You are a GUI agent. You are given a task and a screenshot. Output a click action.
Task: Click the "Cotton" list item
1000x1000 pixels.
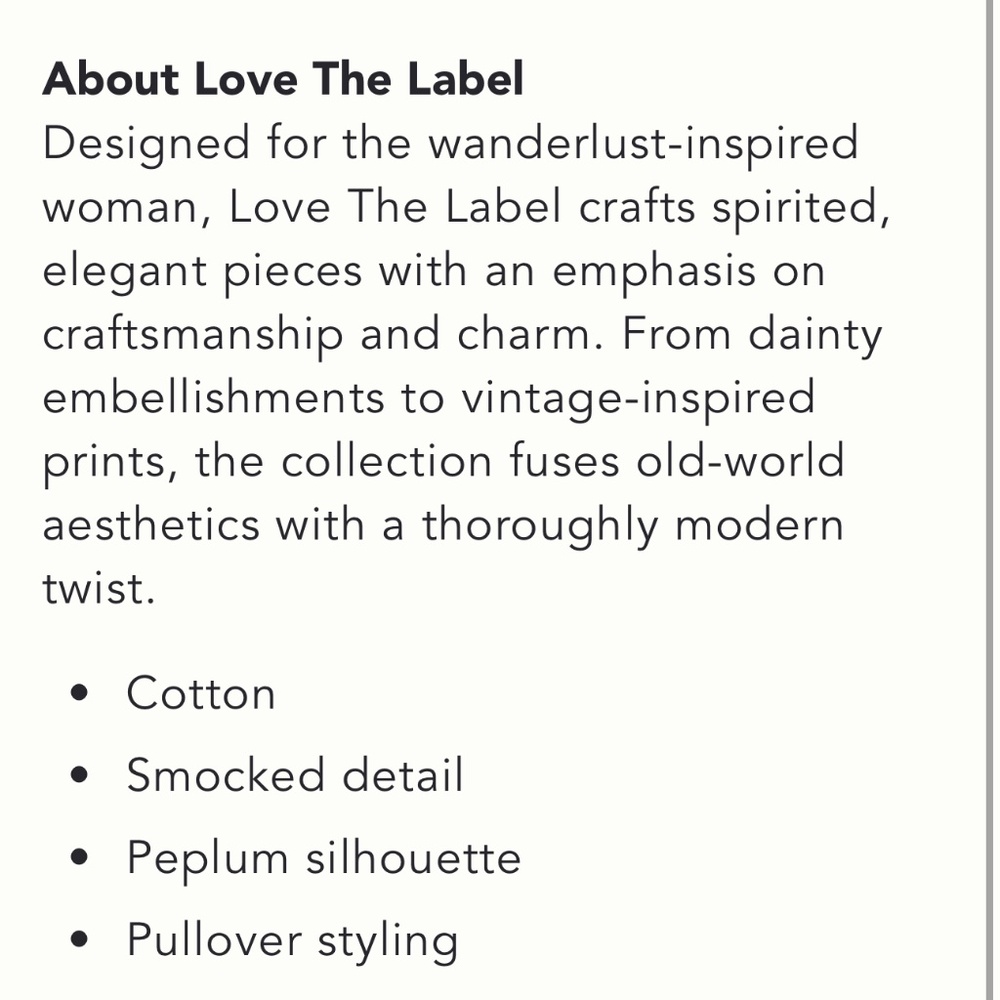(x=200, y=694)
